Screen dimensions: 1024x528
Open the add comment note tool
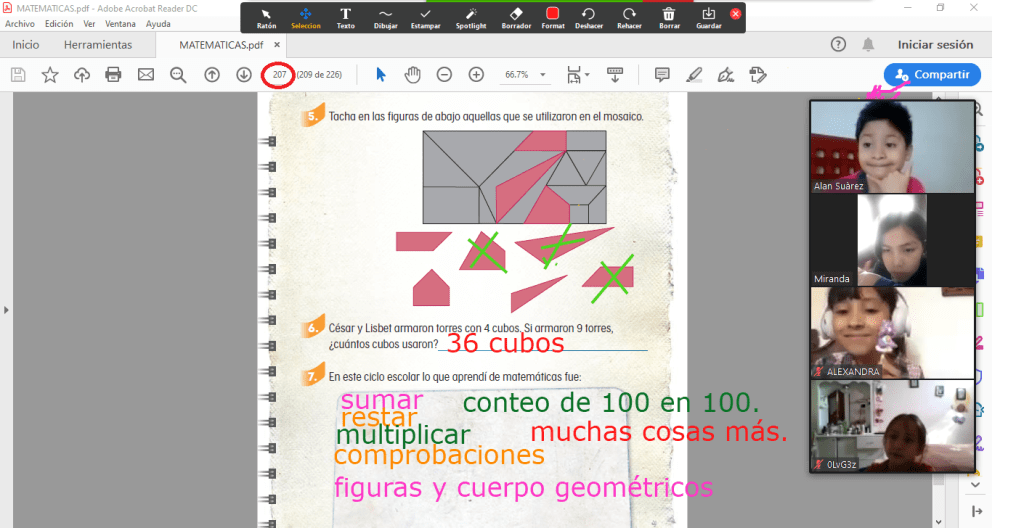coord(661,74)
